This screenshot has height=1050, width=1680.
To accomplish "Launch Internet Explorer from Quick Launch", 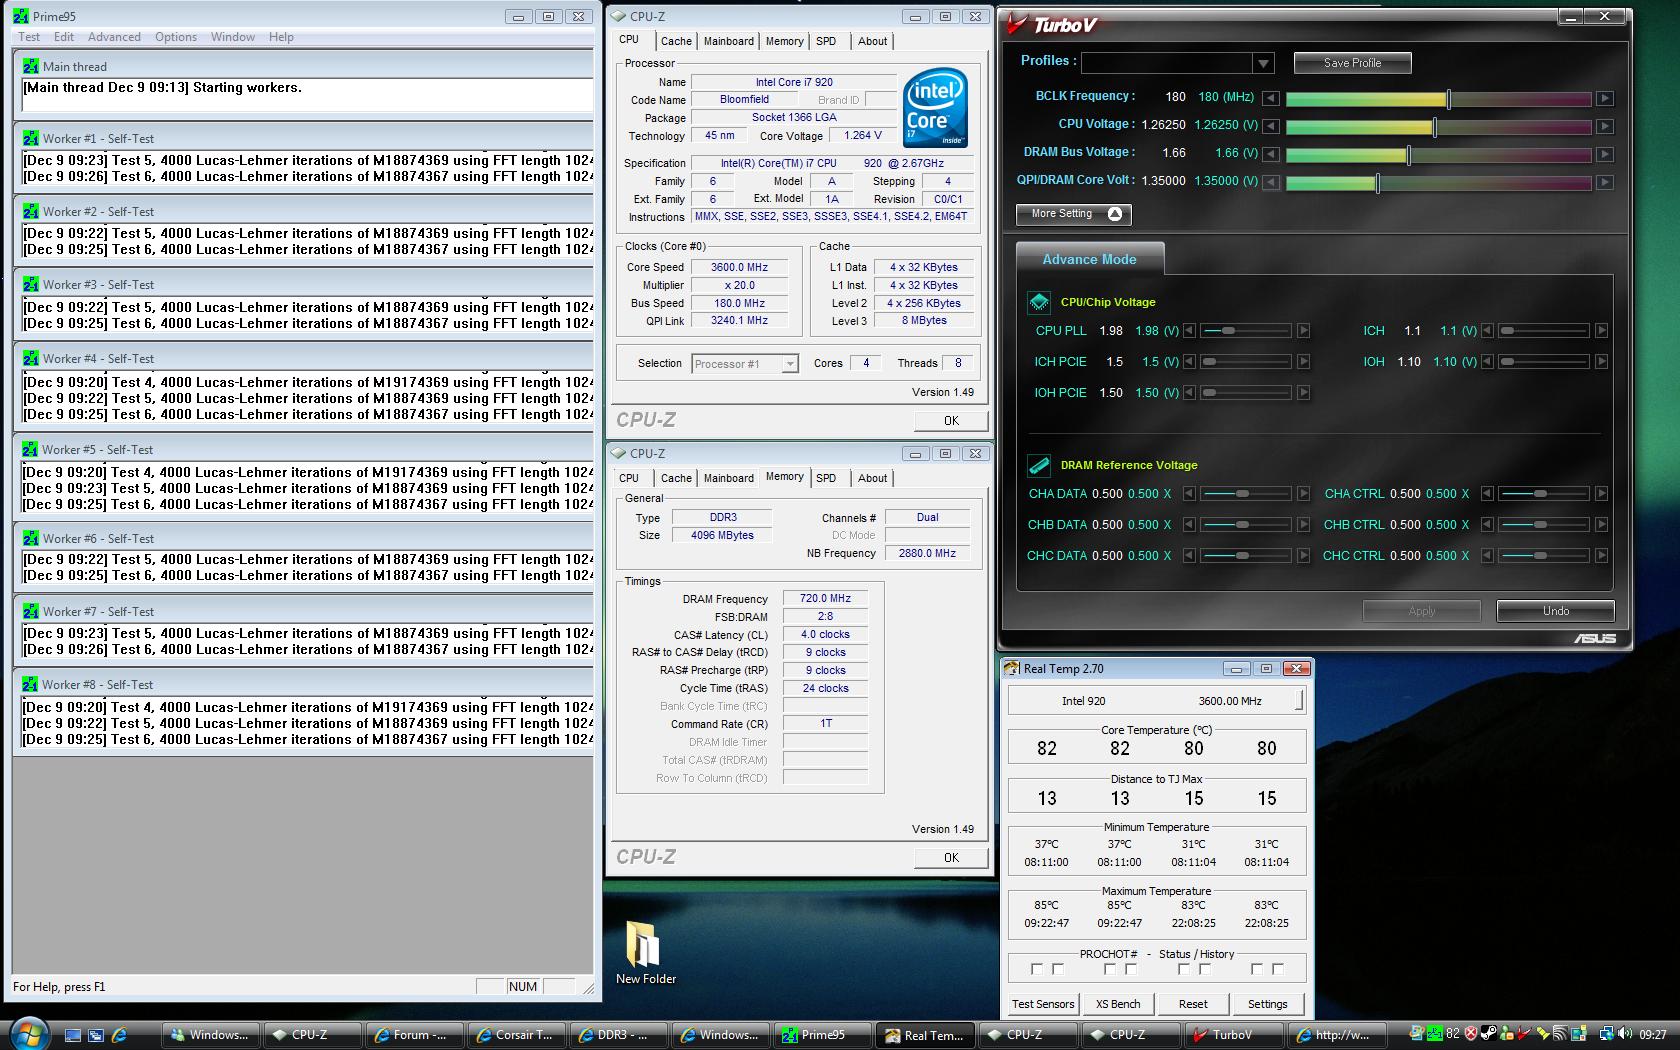I will point(119,1035).
